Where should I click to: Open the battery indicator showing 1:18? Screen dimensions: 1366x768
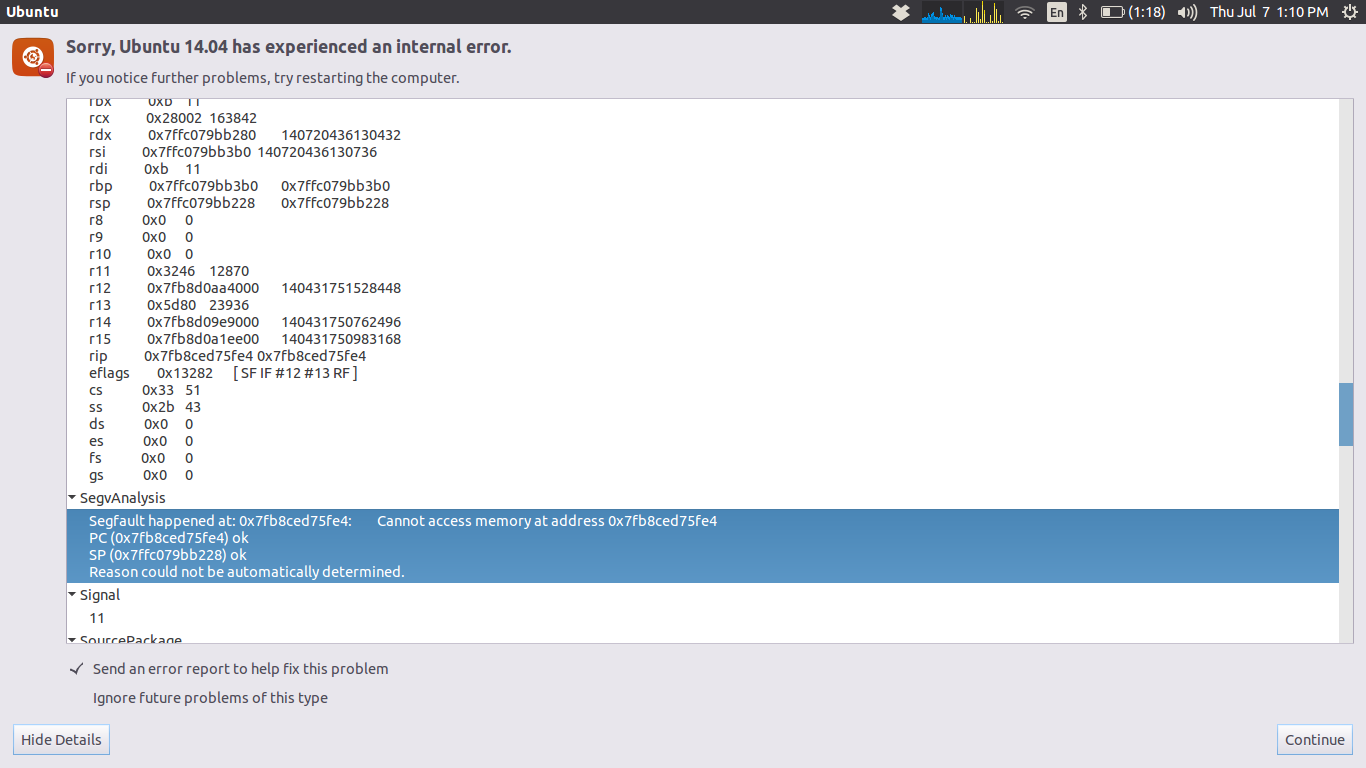point(1133,12)
